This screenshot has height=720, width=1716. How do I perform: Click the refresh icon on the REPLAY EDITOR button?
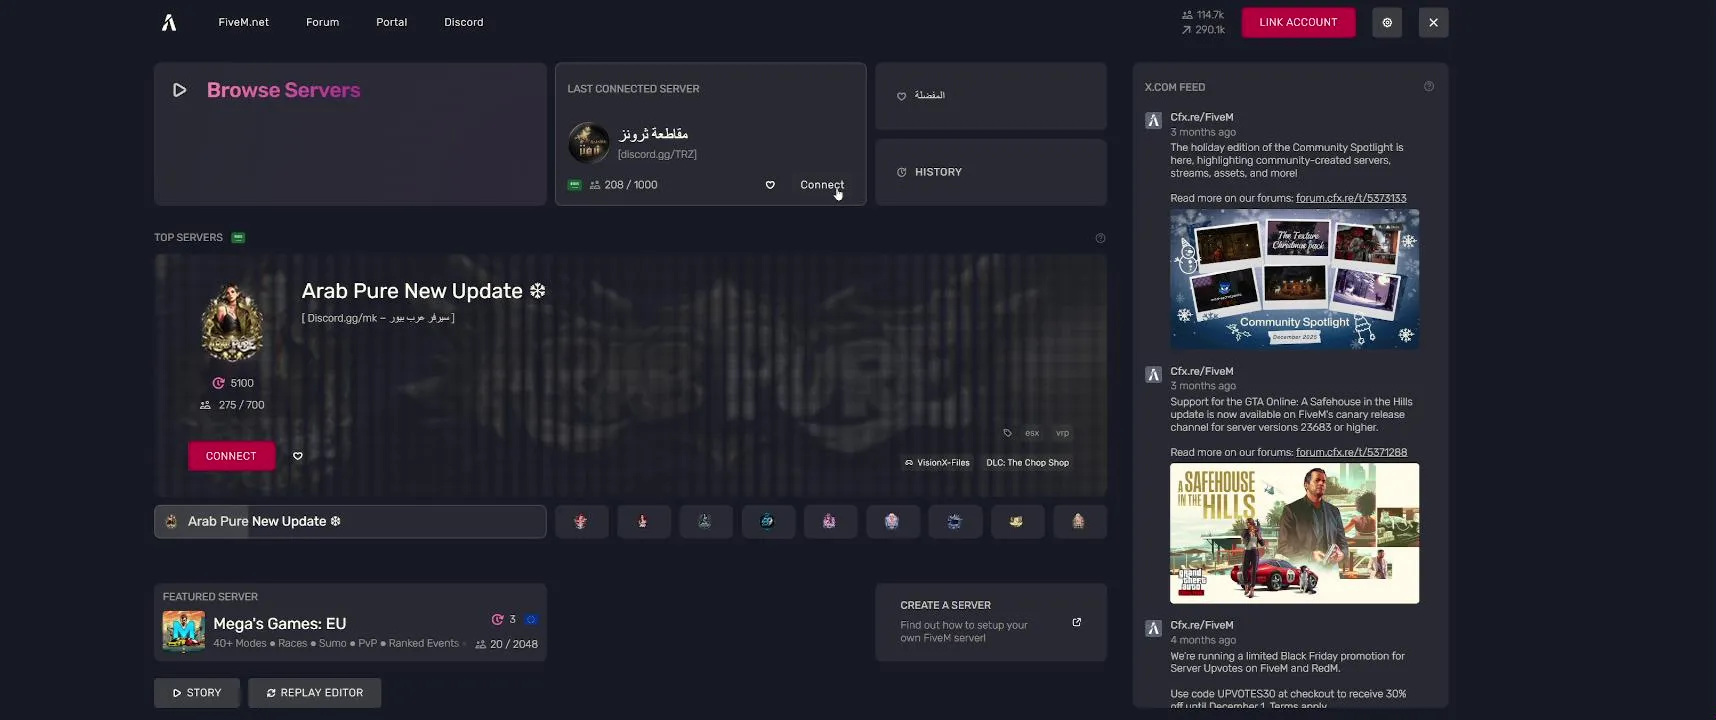(271, 693)
